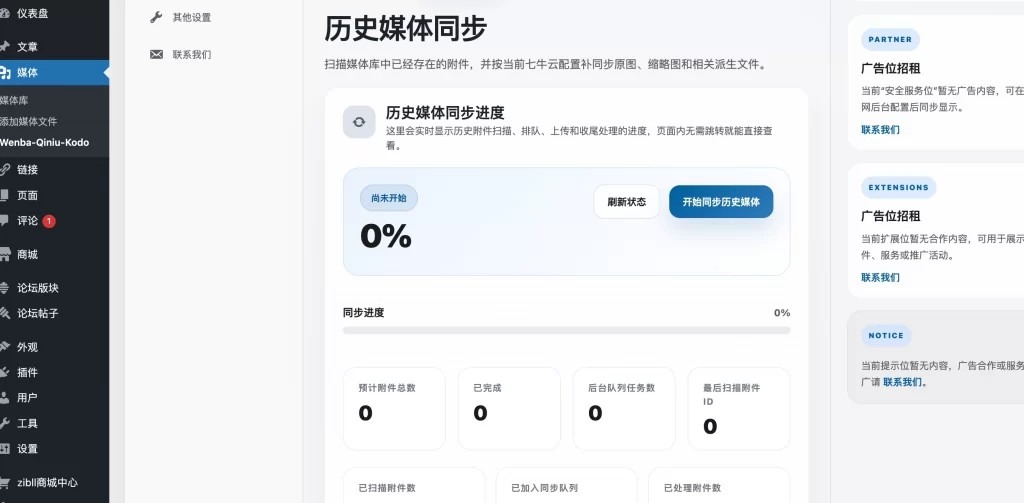Click the dashboard gauge icon

5,14
